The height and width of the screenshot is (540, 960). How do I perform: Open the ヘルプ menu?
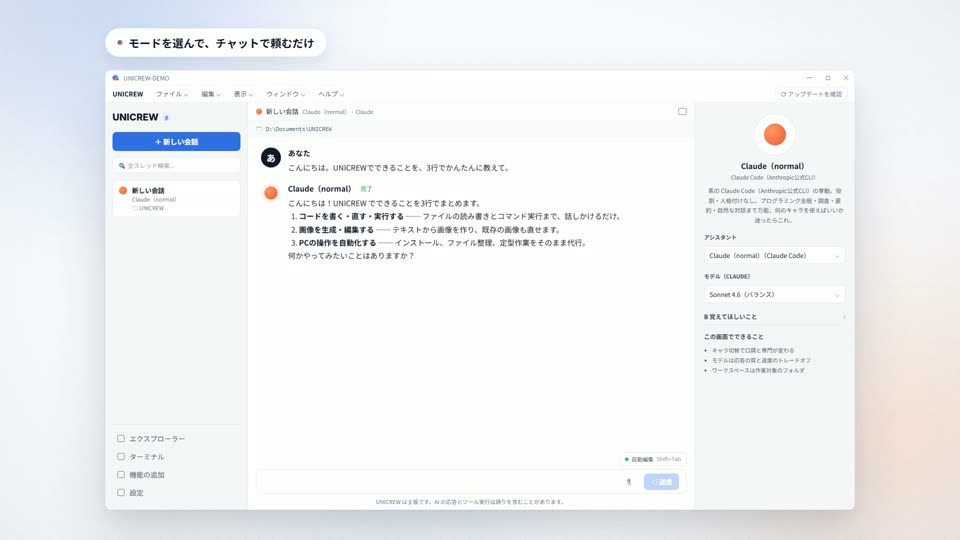pyautogui.click(x=331, y=94)
